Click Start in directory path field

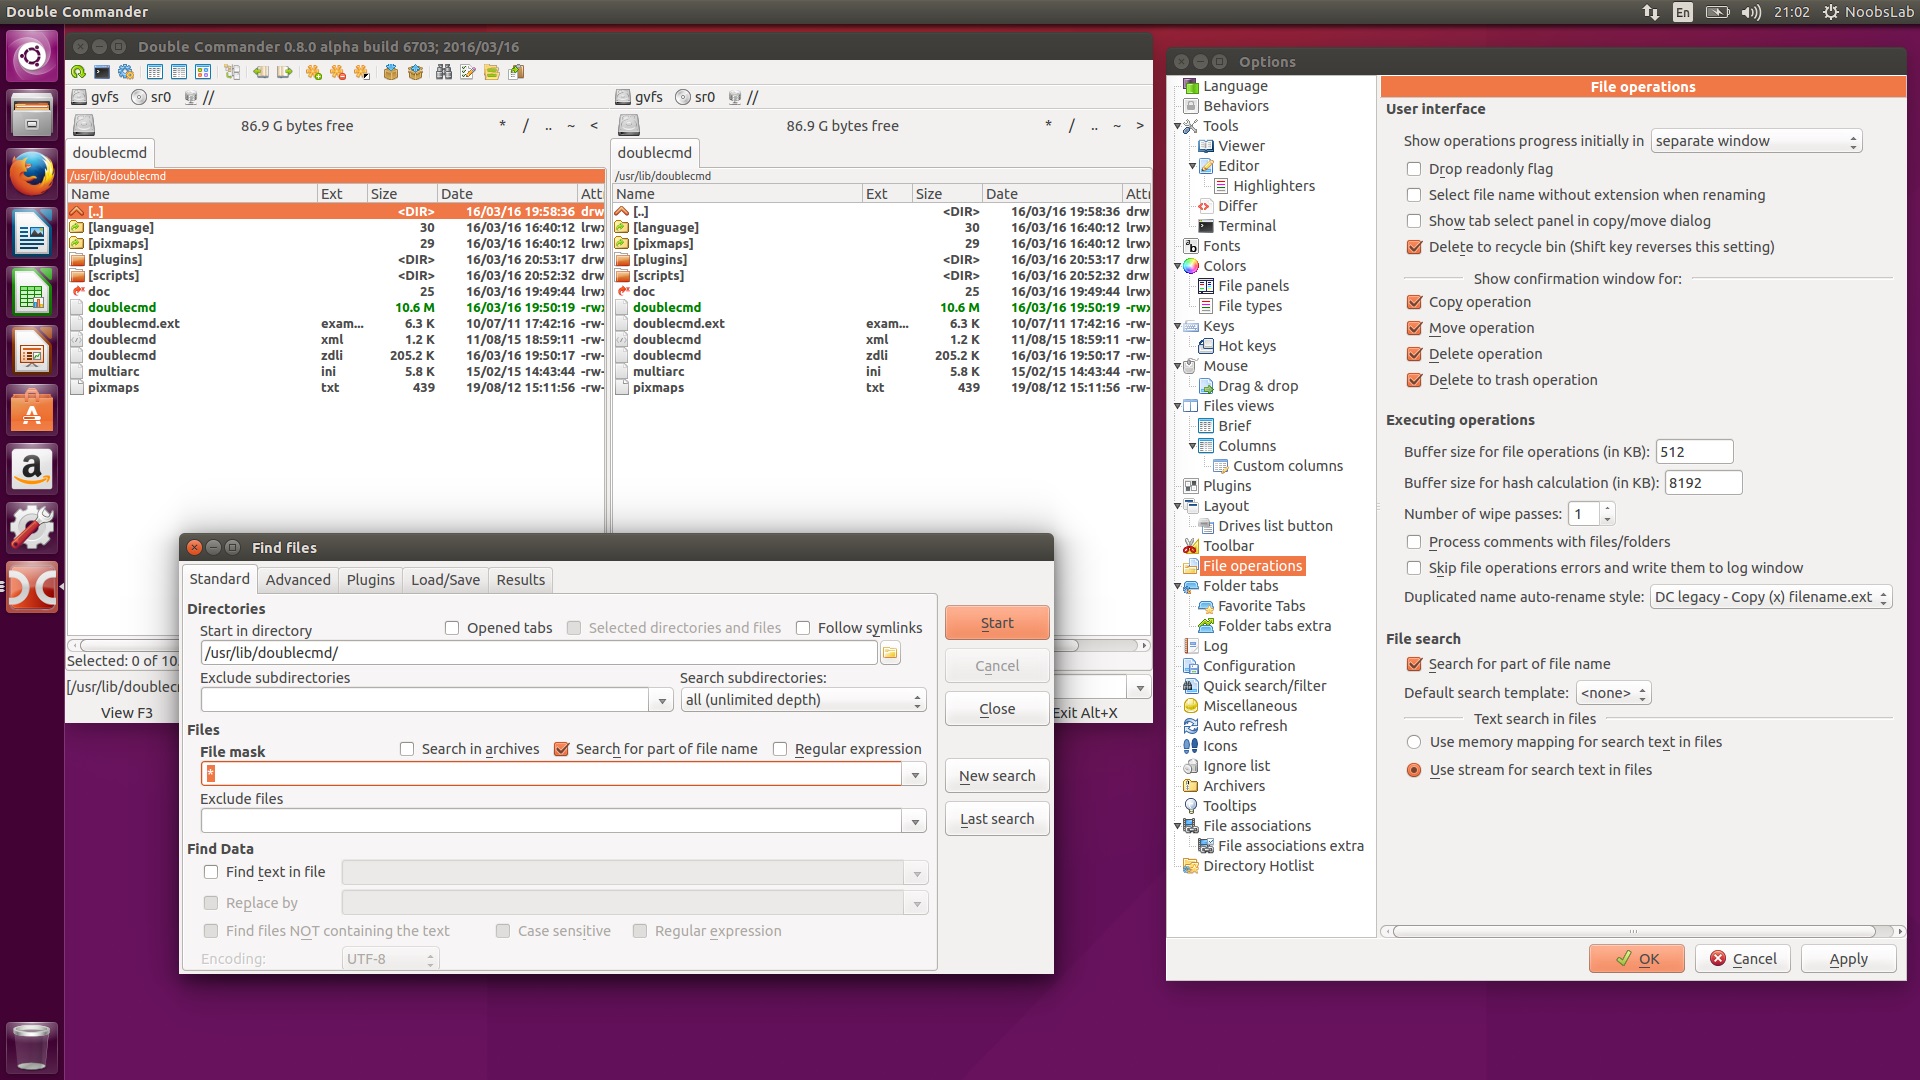pyautogui.click(x=539, y=653)
